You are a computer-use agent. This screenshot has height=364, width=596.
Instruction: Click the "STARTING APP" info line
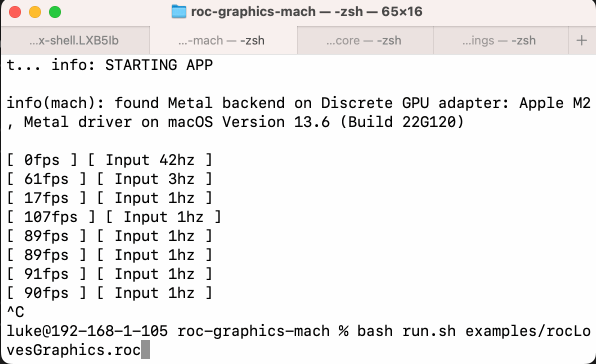click(x=110, y=65)
